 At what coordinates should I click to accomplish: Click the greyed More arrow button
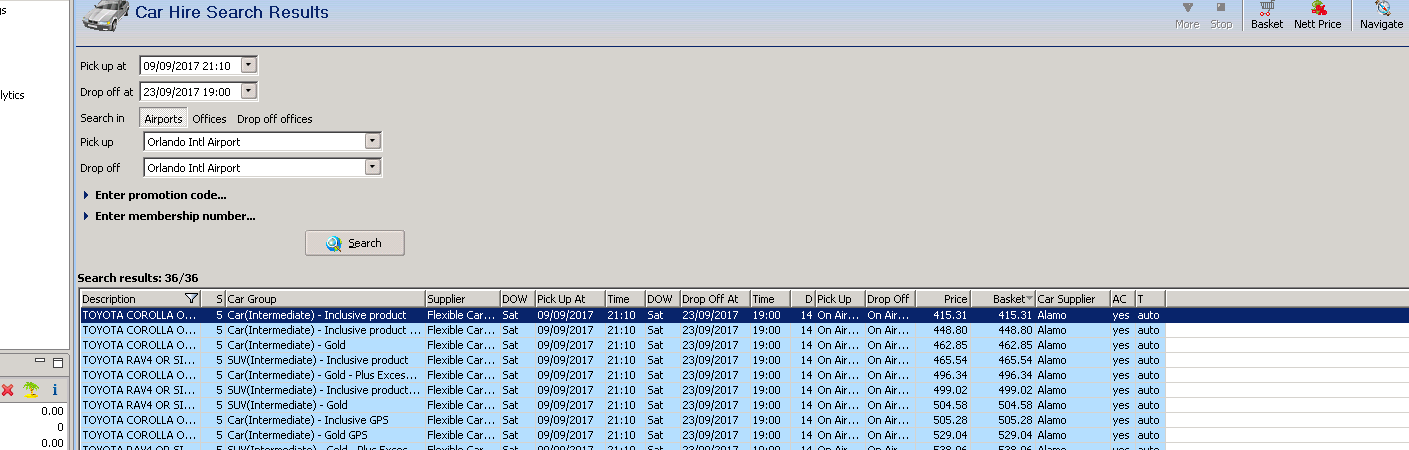pyautogui.click(x=1187, y=15)
